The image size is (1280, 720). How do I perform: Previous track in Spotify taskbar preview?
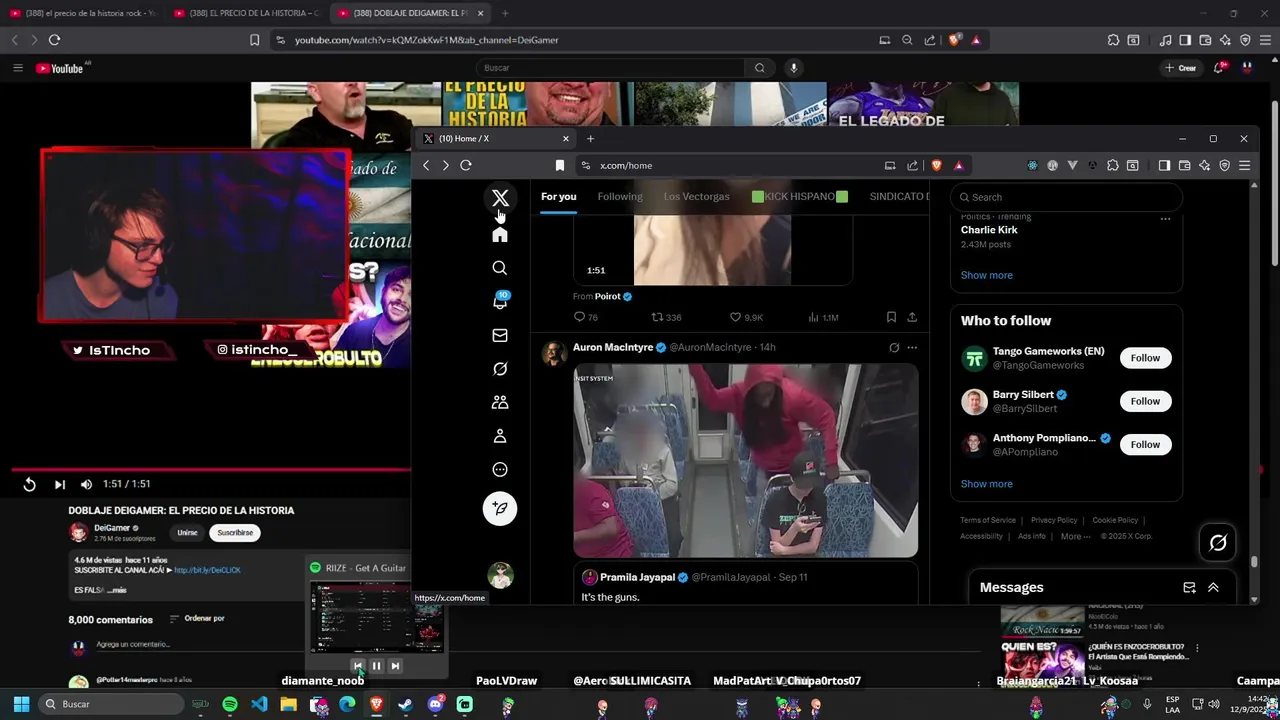click(357, 665)
